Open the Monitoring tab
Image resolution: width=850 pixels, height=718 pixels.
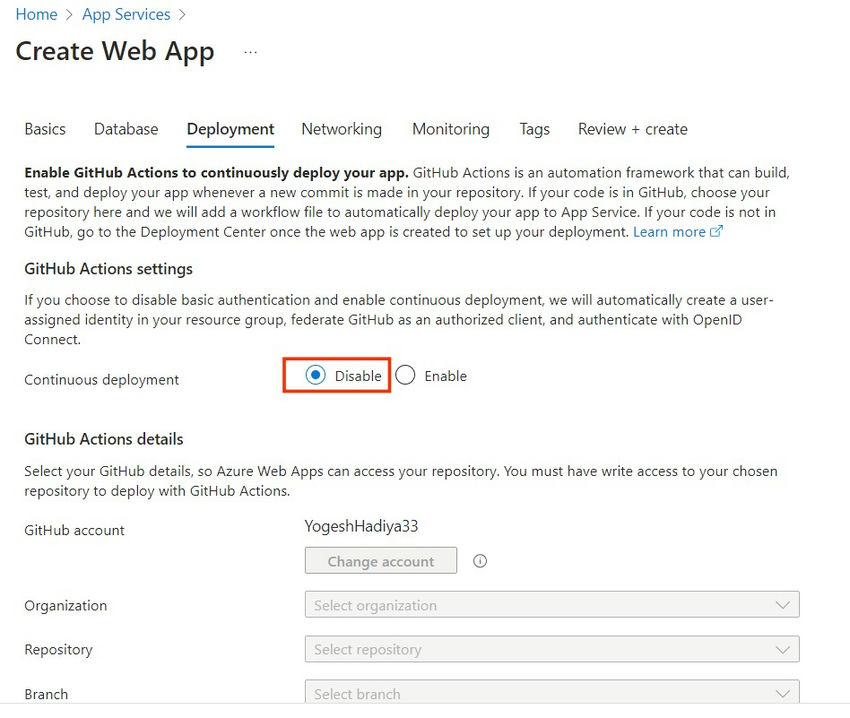(x=450, y=129)
